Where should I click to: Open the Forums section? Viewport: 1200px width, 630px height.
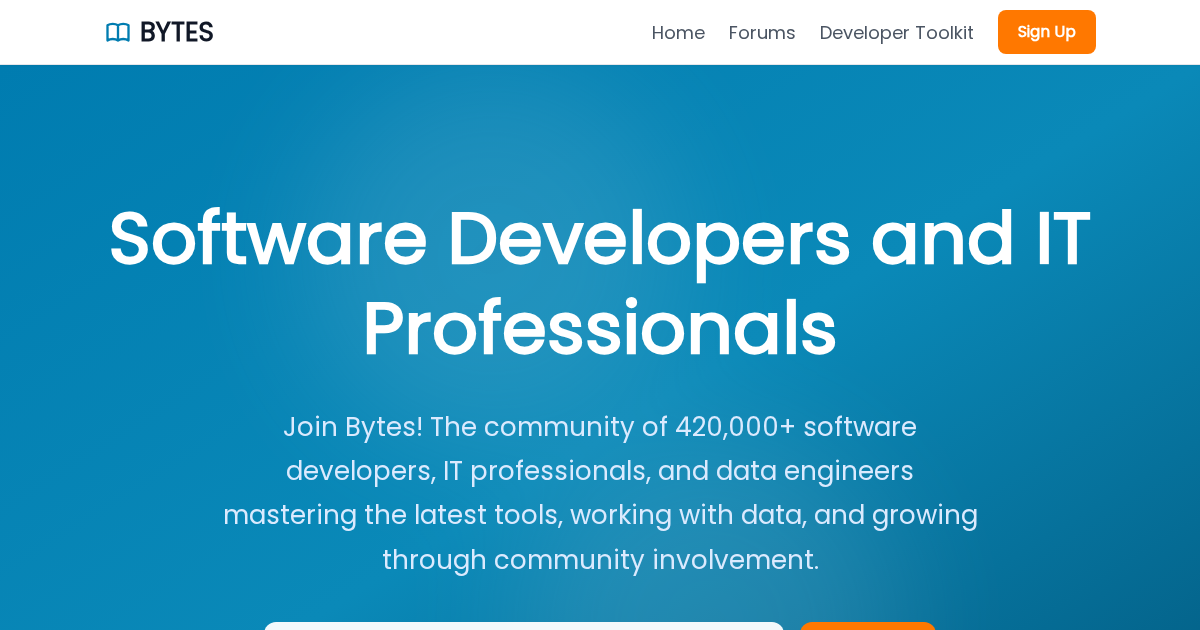[x=762, y=33]
